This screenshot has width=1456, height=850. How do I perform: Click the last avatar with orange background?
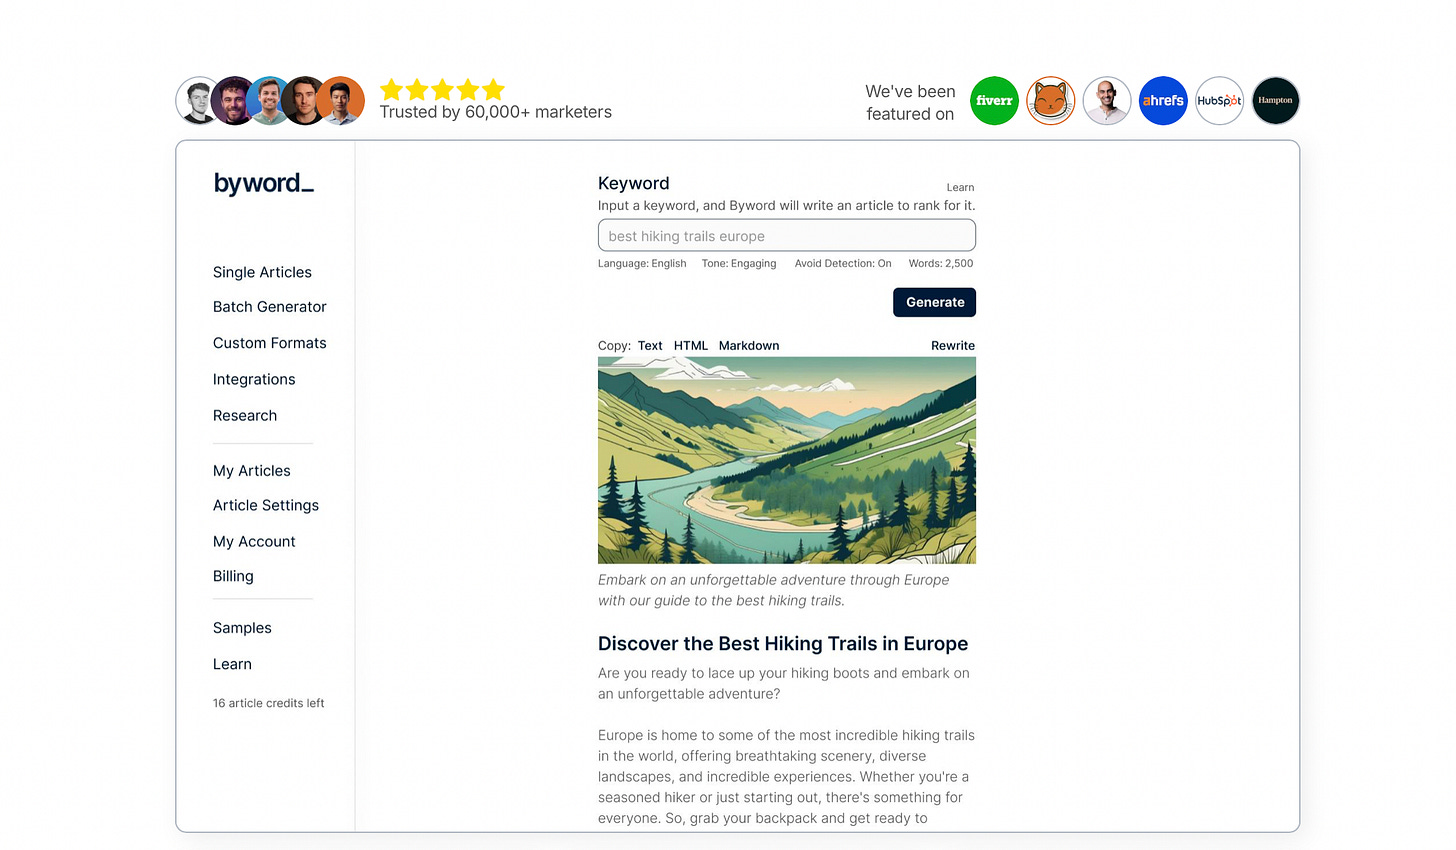[x=343, y=101]
